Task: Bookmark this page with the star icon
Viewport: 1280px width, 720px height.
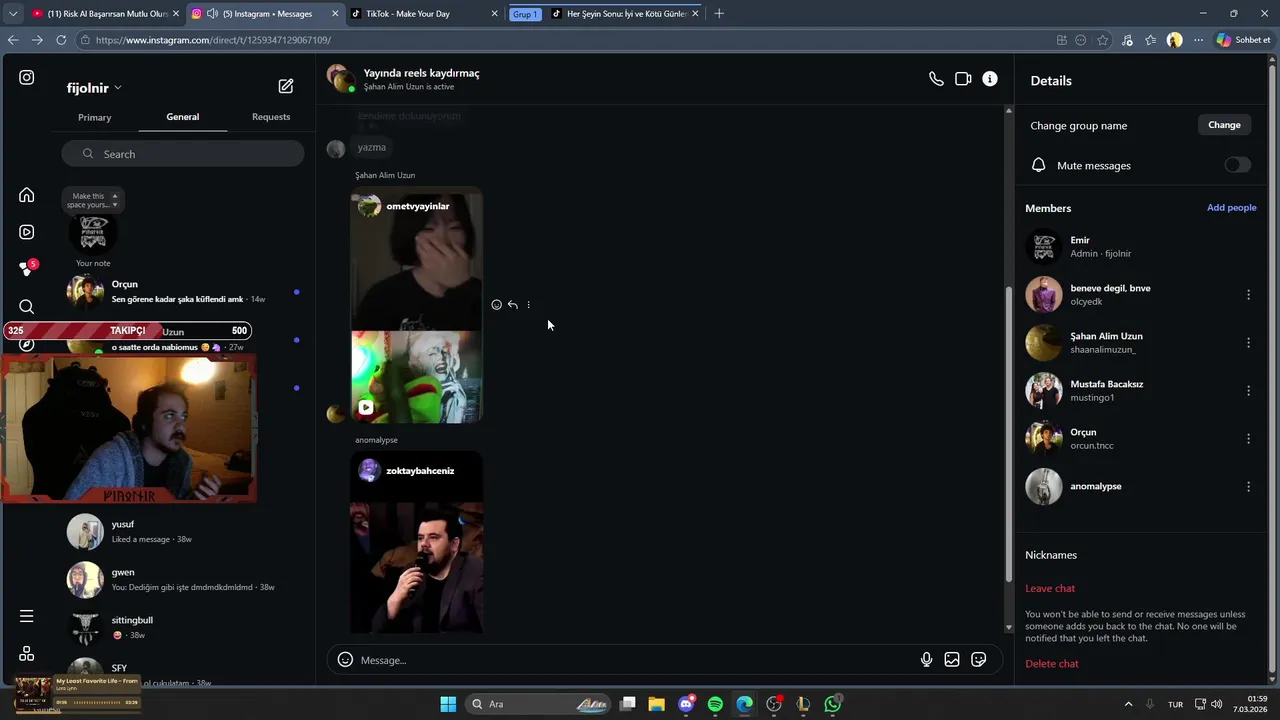Action: pos(1103,40)
